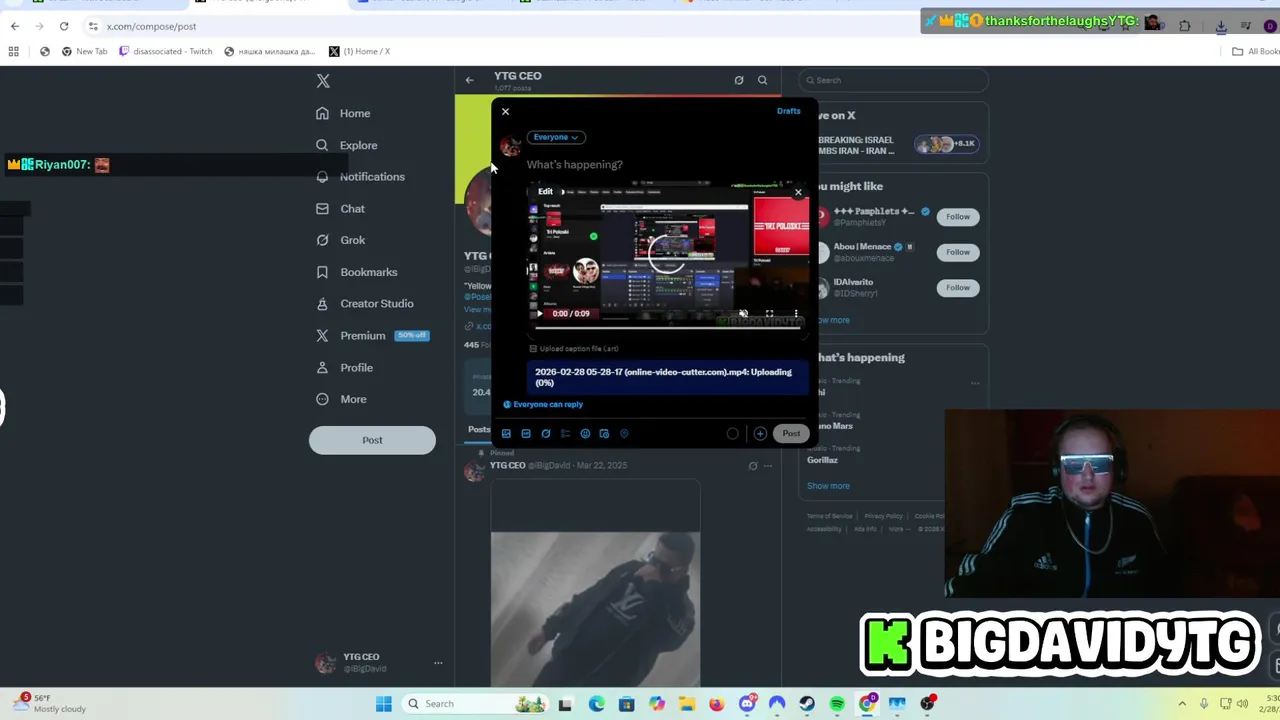Screen dimensions: 1280x720
Task: Select the Posts tab on profile
Action: tap(479, 430)
